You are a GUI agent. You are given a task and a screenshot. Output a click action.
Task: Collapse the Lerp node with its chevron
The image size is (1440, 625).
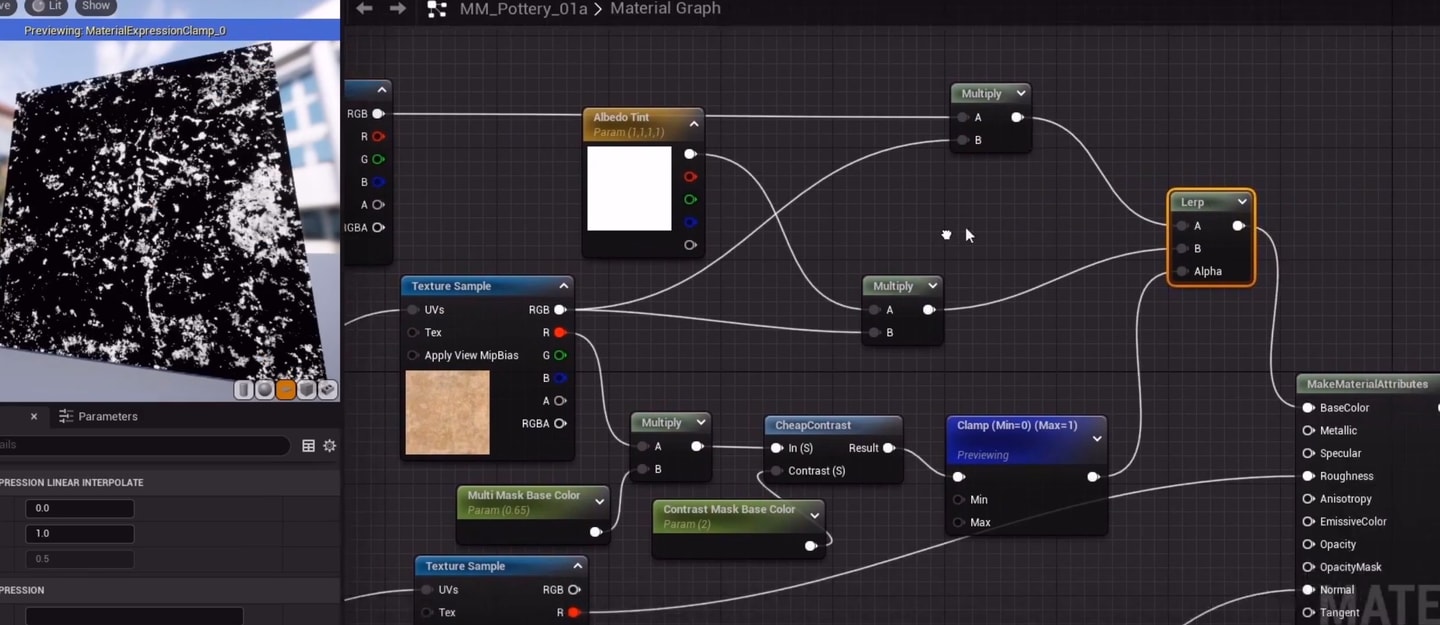coord(1241,202)
